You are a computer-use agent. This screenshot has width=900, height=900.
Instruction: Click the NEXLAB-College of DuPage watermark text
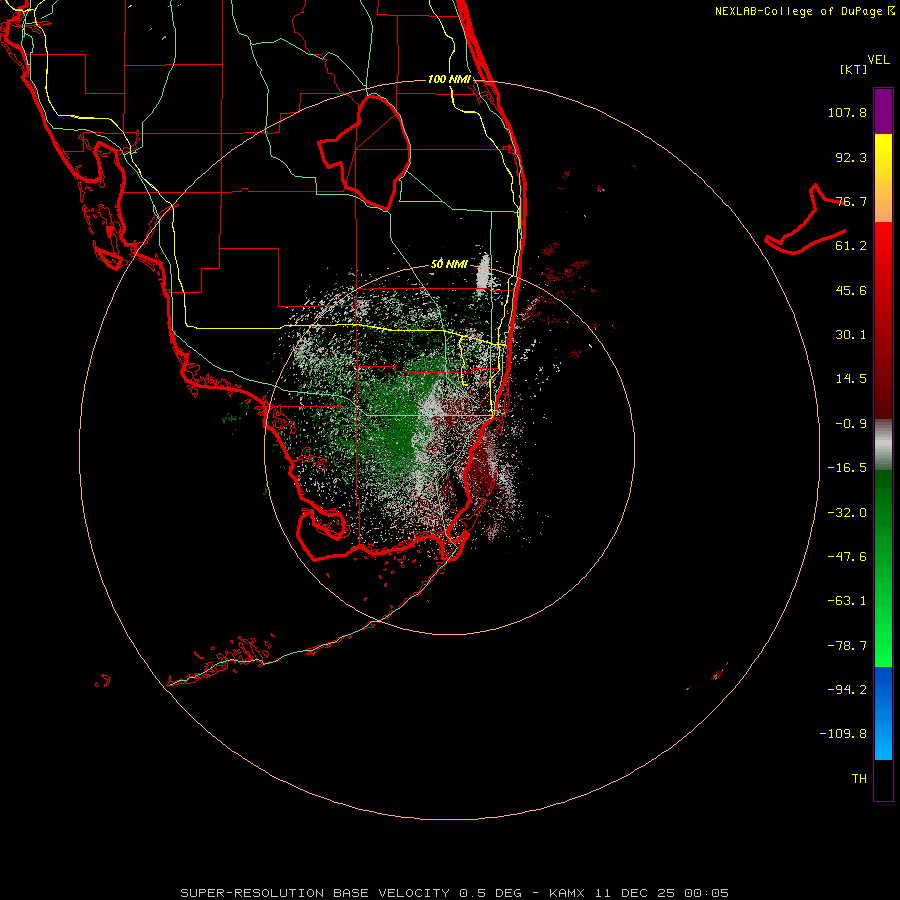coord(804,11)
